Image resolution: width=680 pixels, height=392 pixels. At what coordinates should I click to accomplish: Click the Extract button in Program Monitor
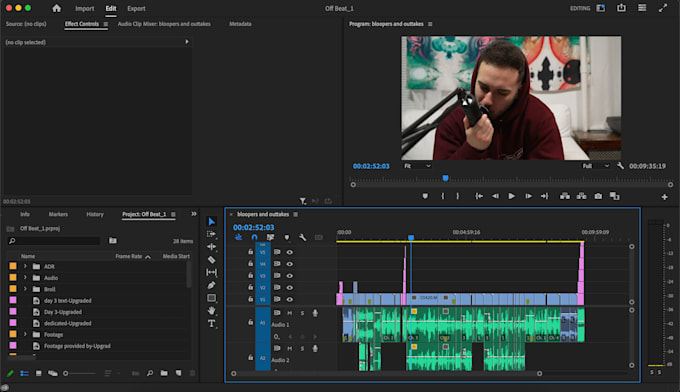pos(582,196)
